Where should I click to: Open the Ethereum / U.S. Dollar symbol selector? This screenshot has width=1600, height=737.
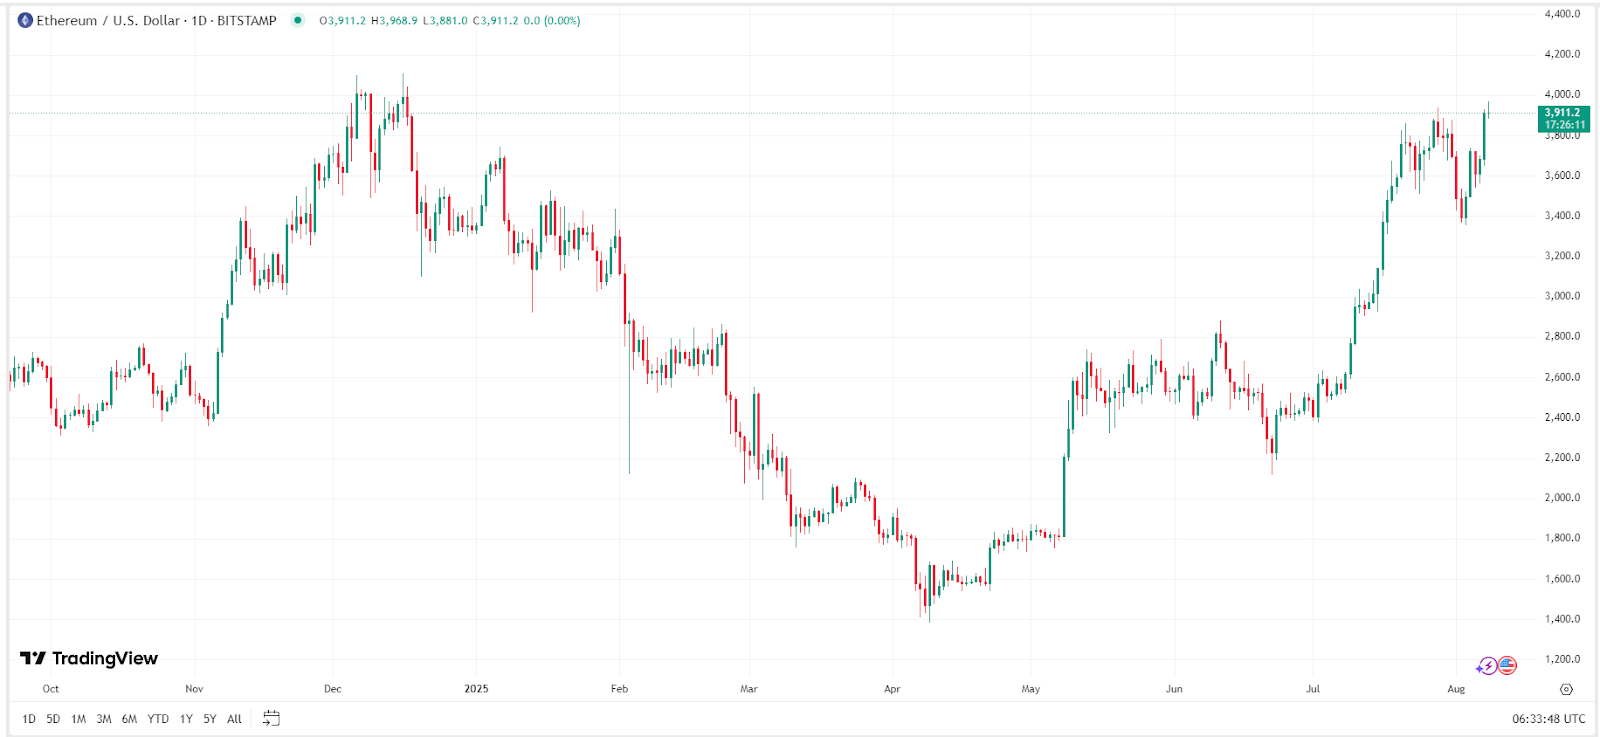pos(110,19)
